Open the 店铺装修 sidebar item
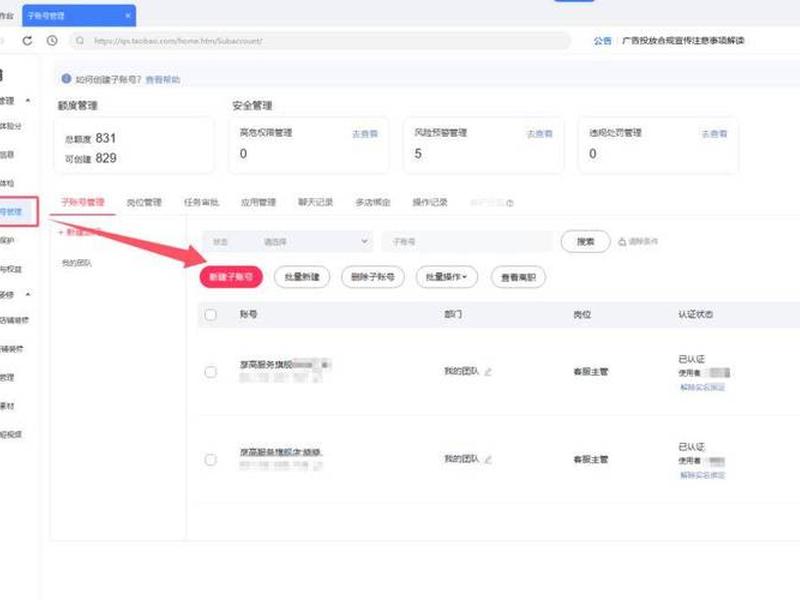Image resolution: width=800 pixels, height=600 pixels. click(x=14, y=320)
